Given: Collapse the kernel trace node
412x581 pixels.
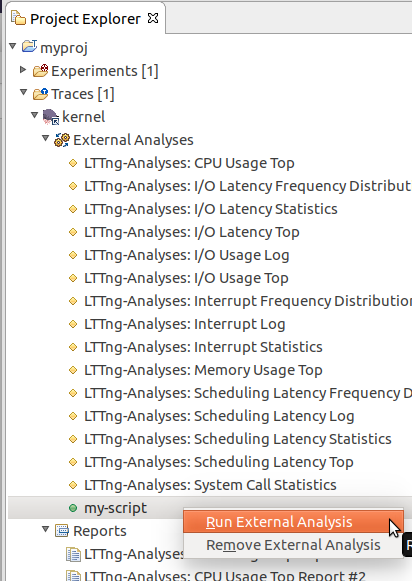Looking at the screenshot, I should 35,115.
